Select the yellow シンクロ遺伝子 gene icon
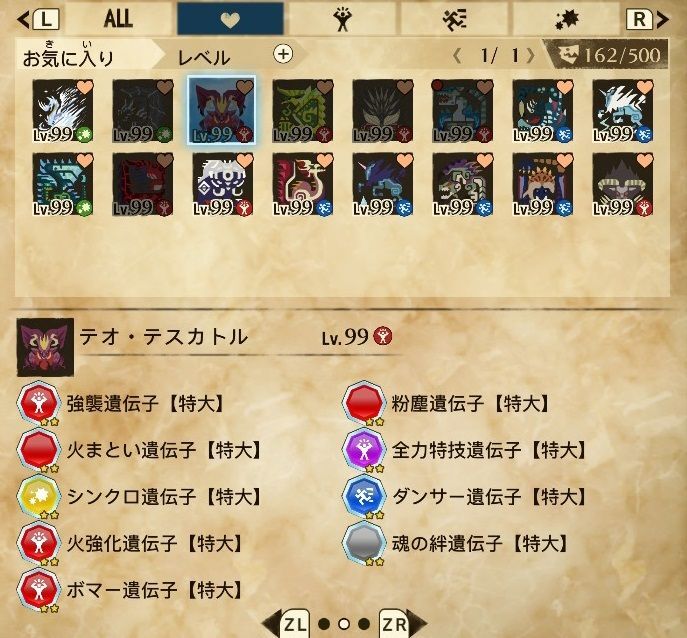Image resolution: width=687 pixels, height=638 pixels. click(39, 497)
